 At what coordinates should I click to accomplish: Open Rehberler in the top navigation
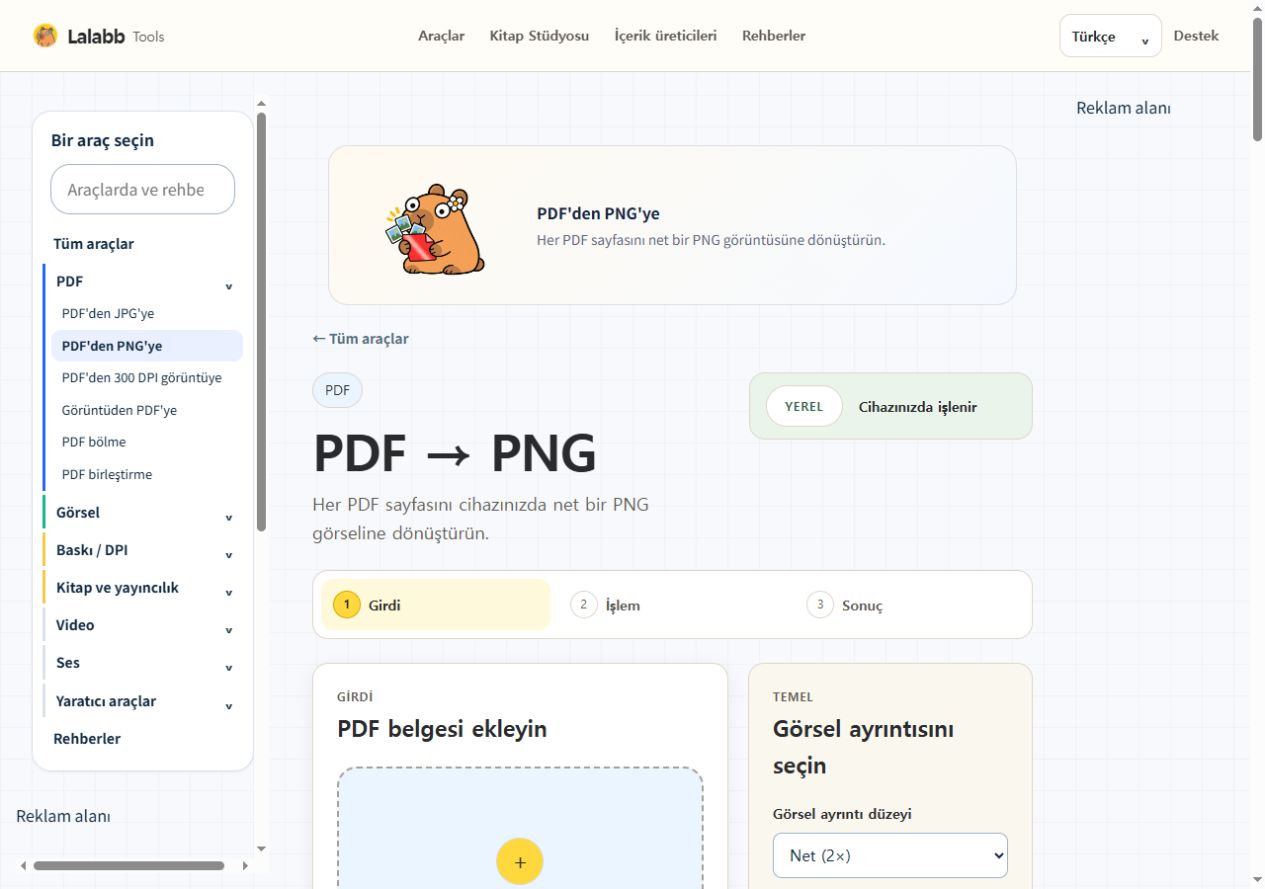pos(773,36)
